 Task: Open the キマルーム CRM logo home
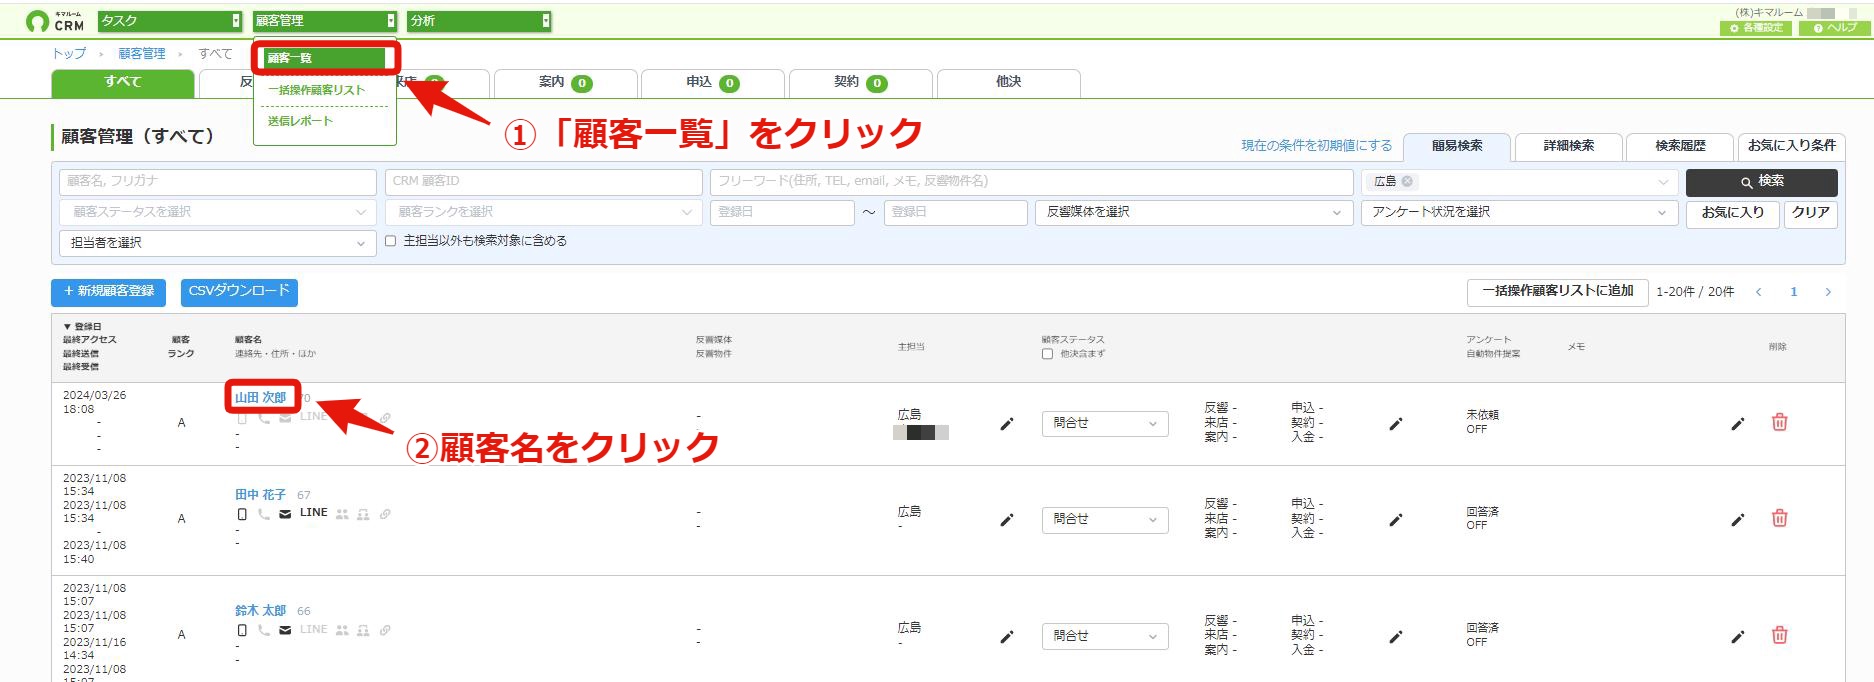55,21
